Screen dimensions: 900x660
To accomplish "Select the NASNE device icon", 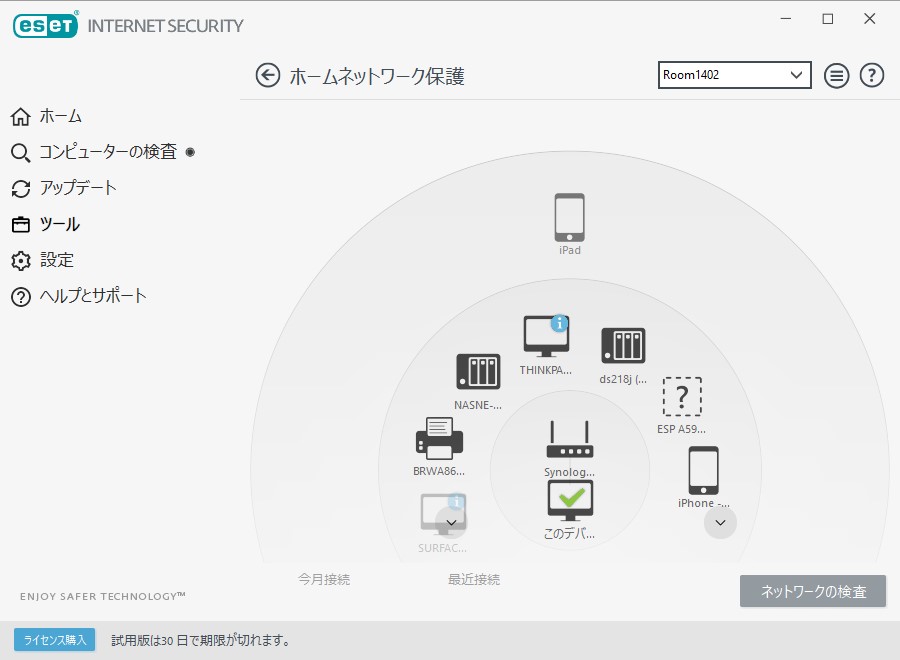I will click(477, 372).
